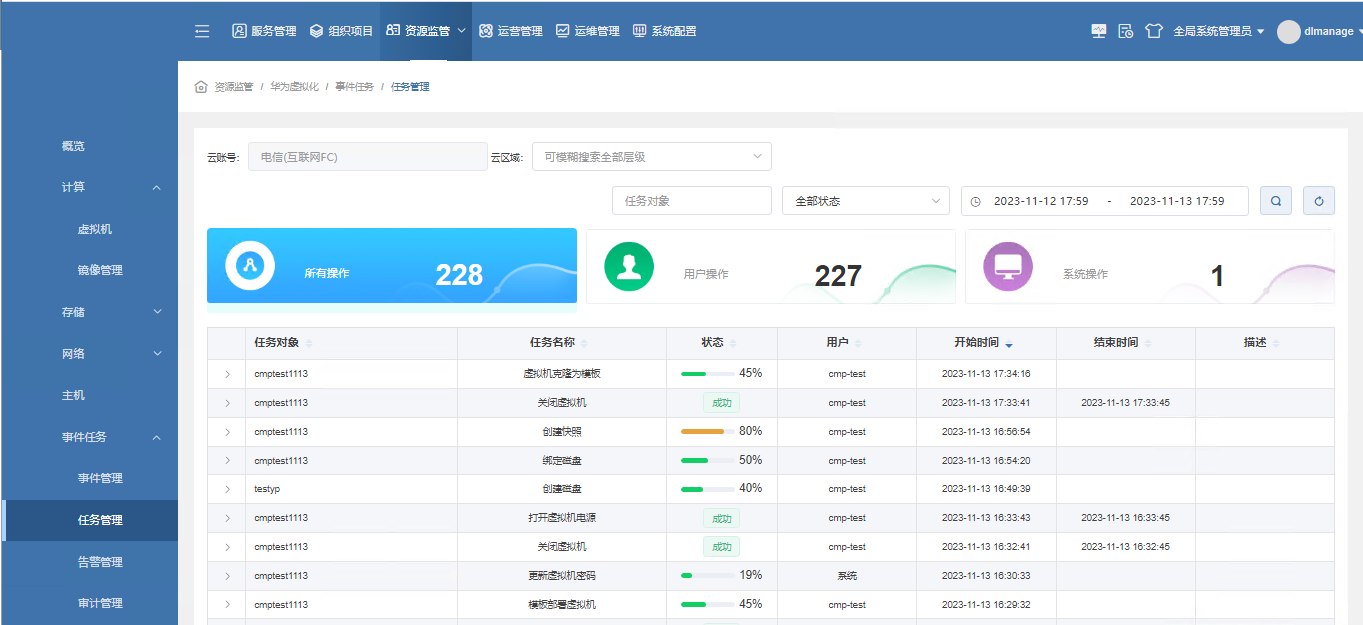Click the 2023-11-13 17:33:45 end time cell
1363x625 pixels.
tap(1125, 403)
